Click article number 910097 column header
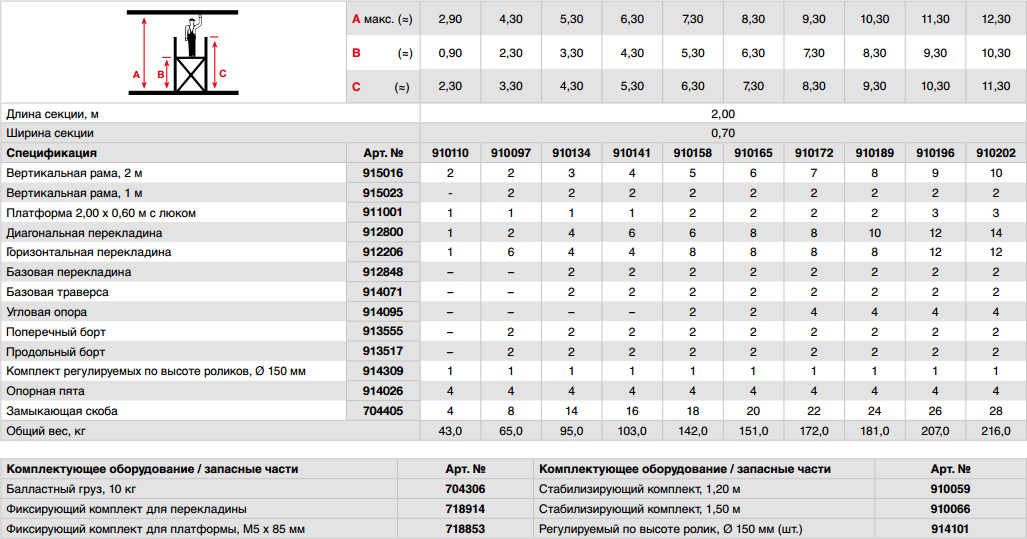This screenshot has width=1027, height=539. pos(511,153)
